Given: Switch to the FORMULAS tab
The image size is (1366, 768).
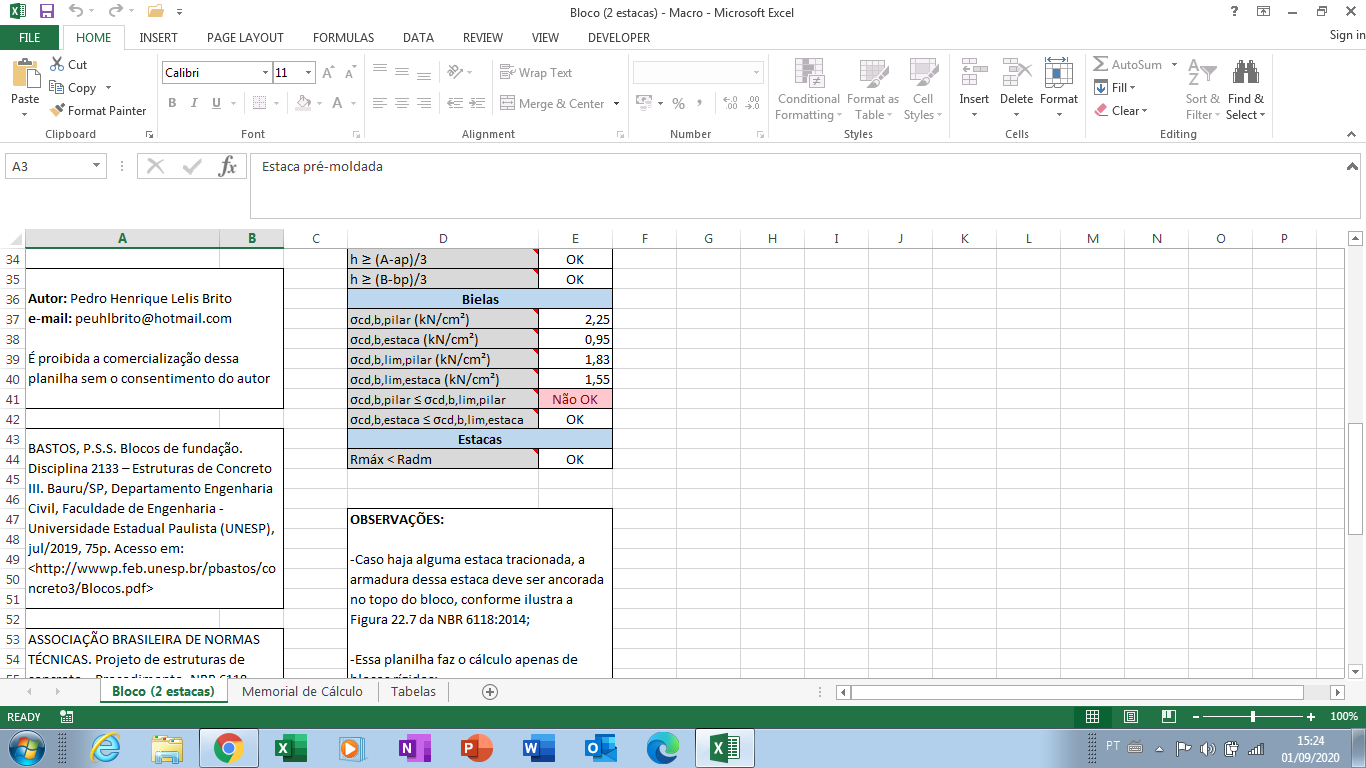Looking at the screenshot, I should [343, 37].
